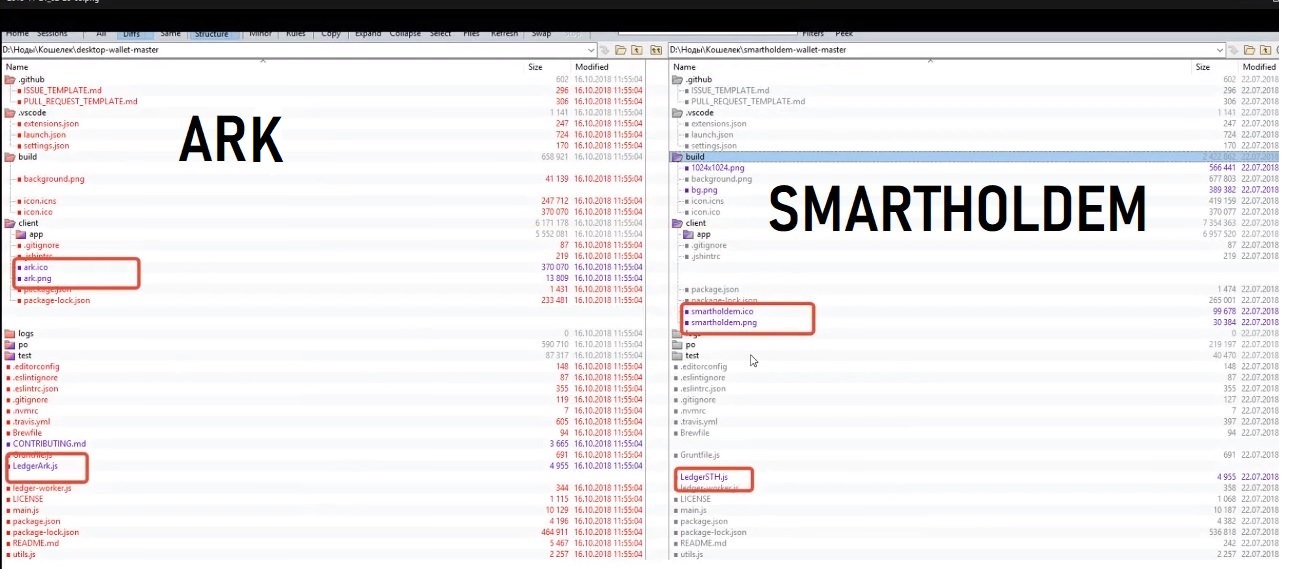Click the build folder icon in left pane

tap(10, 157)
